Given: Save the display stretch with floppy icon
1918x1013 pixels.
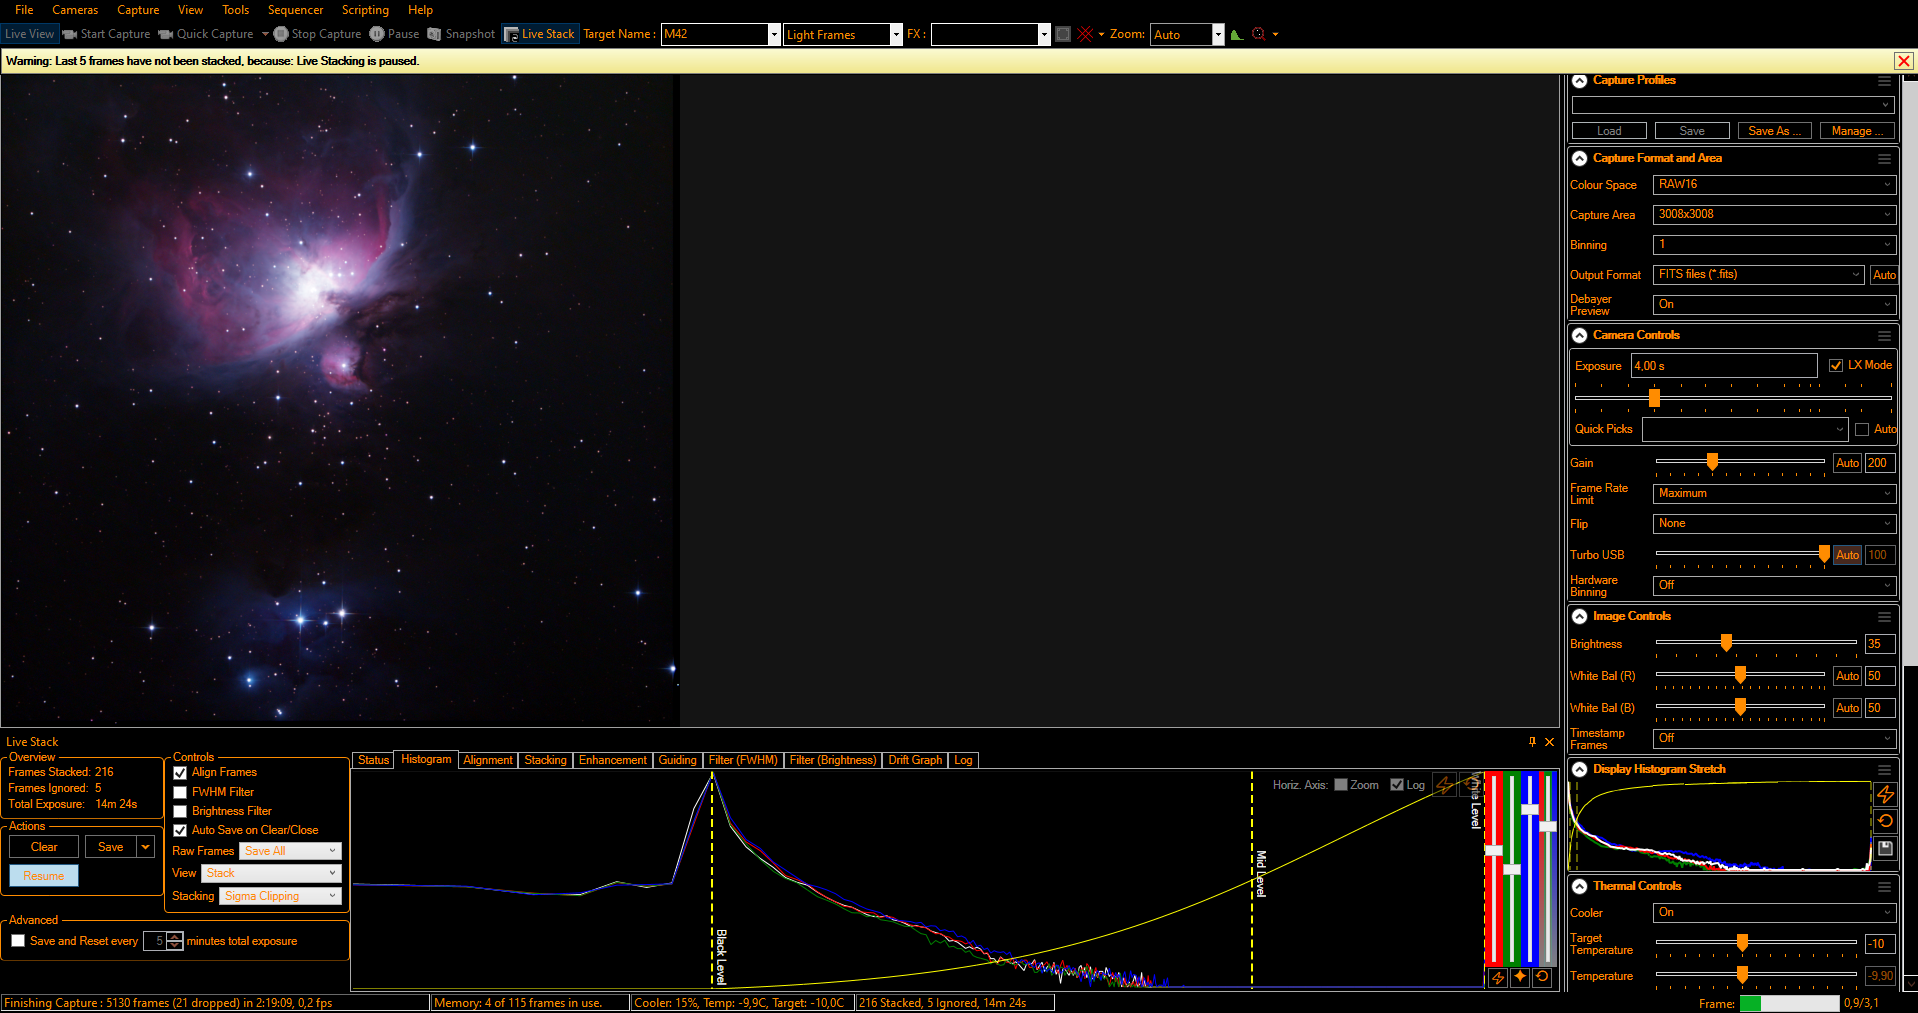Looking at the screenshot, I should click(1885, 848).
